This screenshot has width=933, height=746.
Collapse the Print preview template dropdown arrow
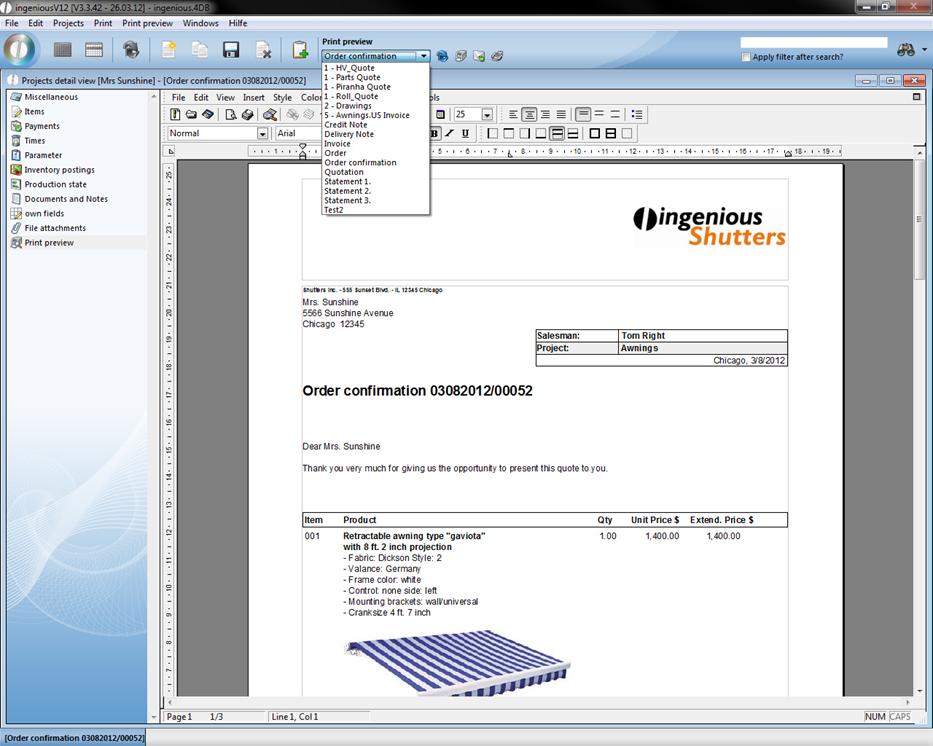[x=424, y=57]
